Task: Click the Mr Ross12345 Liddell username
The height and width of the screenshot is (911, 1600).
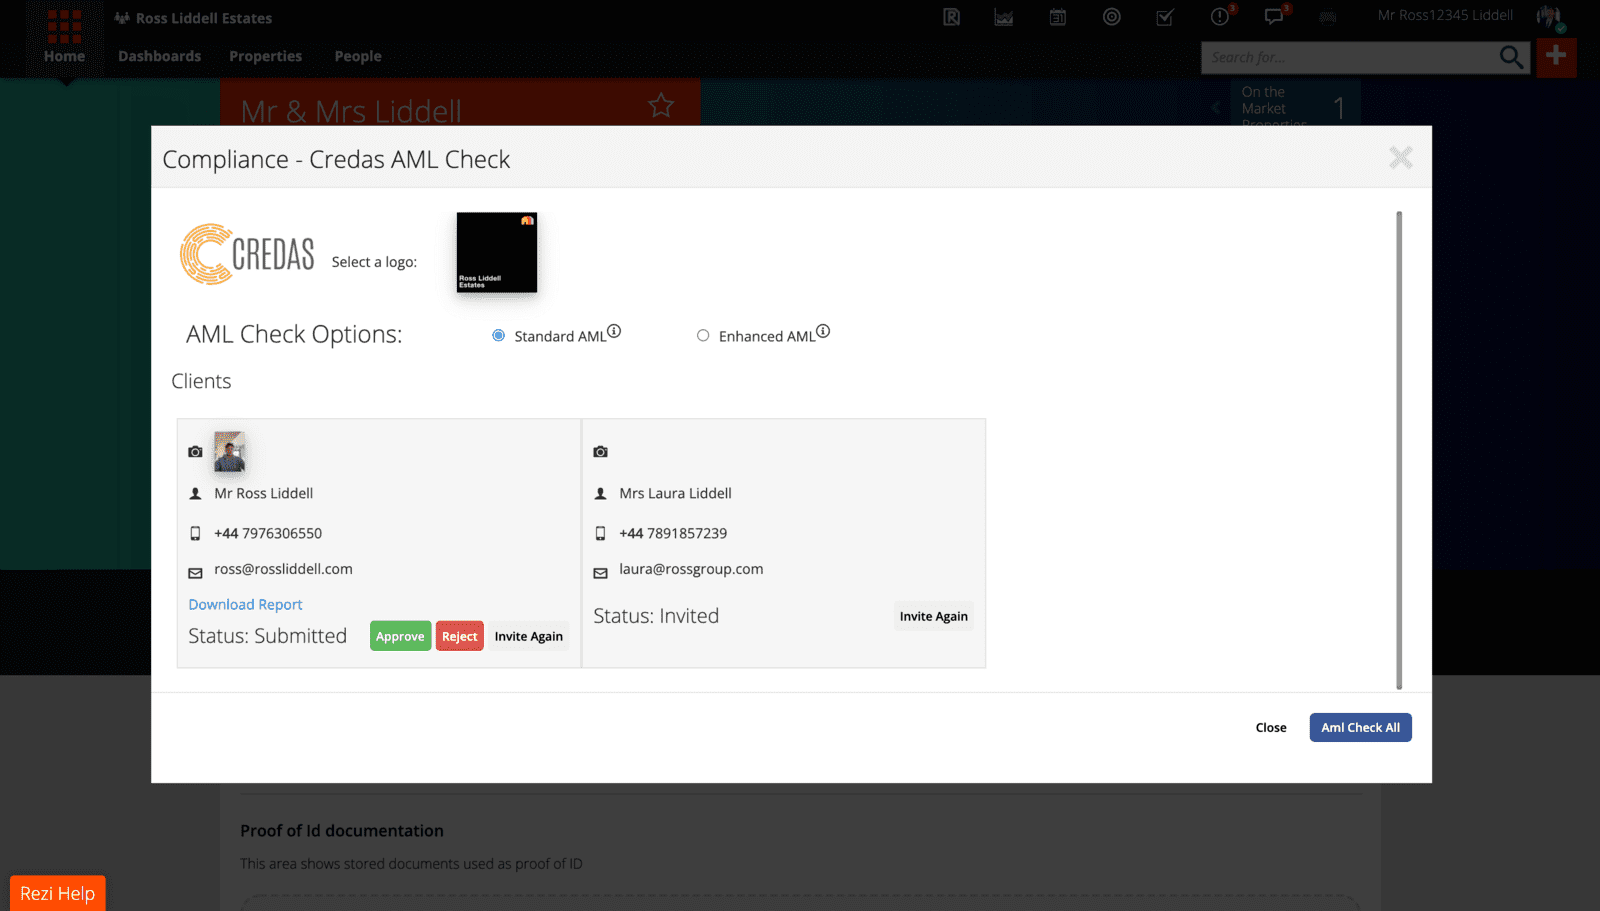Action: click(x=1445, y=15)
